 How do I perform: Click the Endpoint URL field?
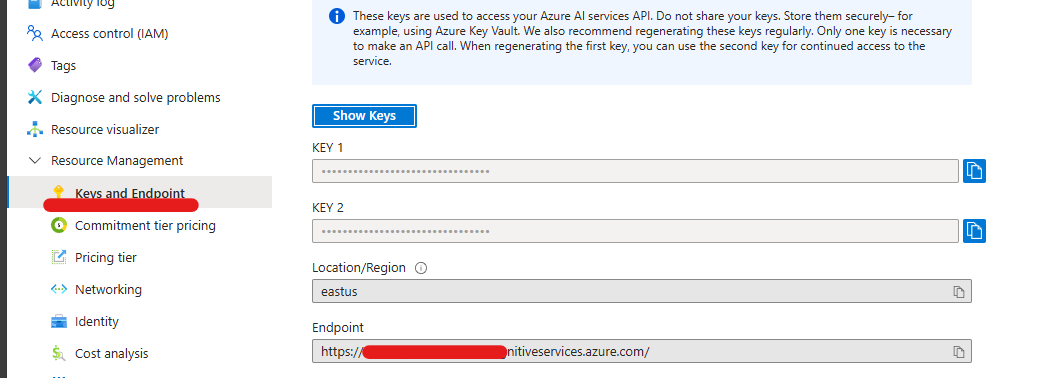(x=641, y=352)
